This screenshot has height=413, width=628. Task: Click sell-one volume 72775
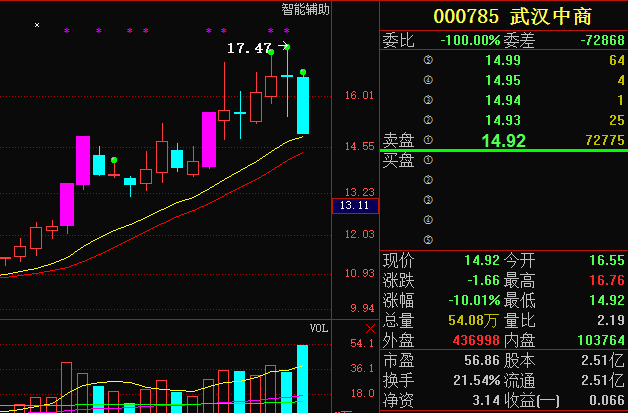click(x=605, y=140)
